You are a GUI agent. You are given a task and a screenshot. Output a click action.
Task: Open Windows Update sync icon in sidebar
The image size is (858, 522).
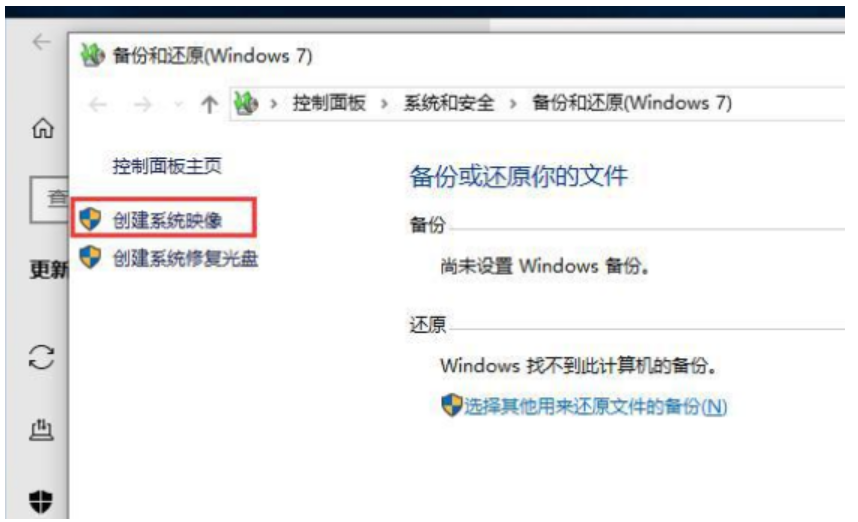[x=41, y=357]
